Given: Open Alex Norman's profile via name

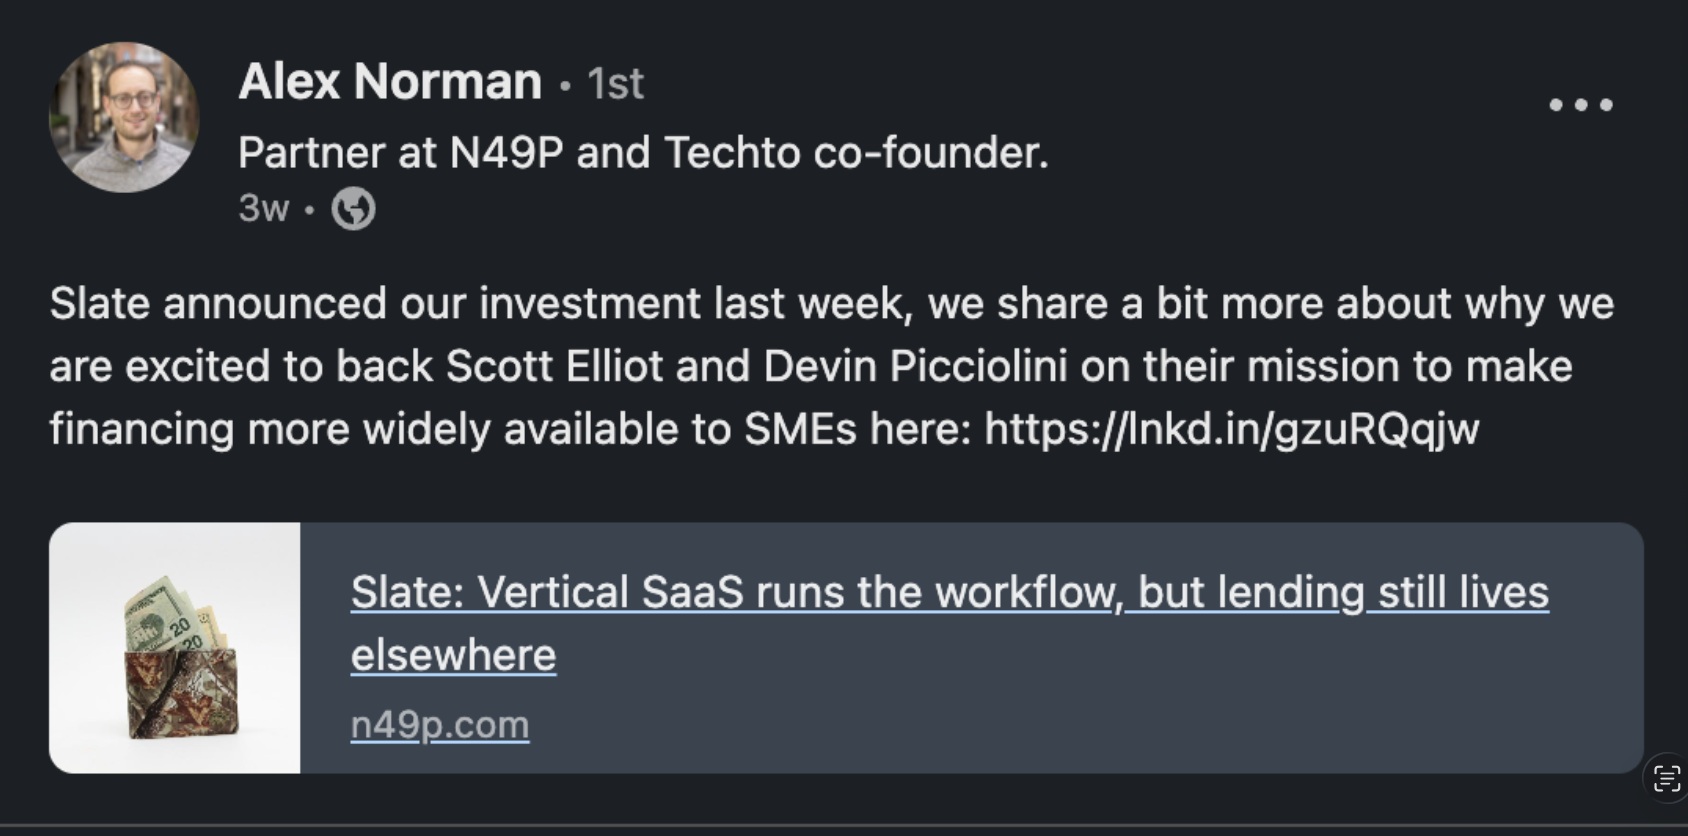Looking at the screenshot, I should click(x=390, y=82).
